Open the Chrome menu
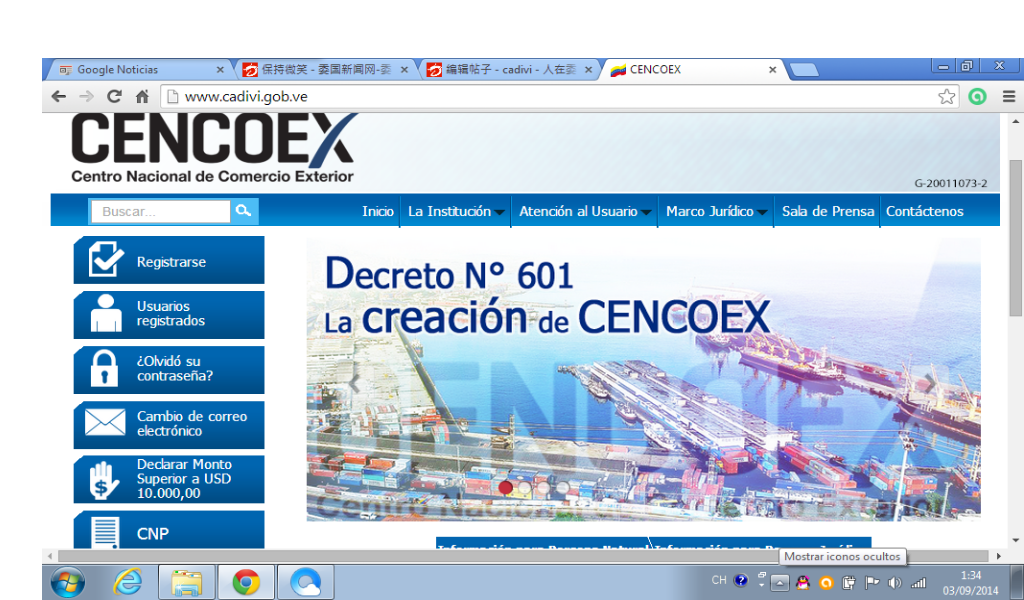Screen dimensions: 1024x600 tap(1008, 97)
